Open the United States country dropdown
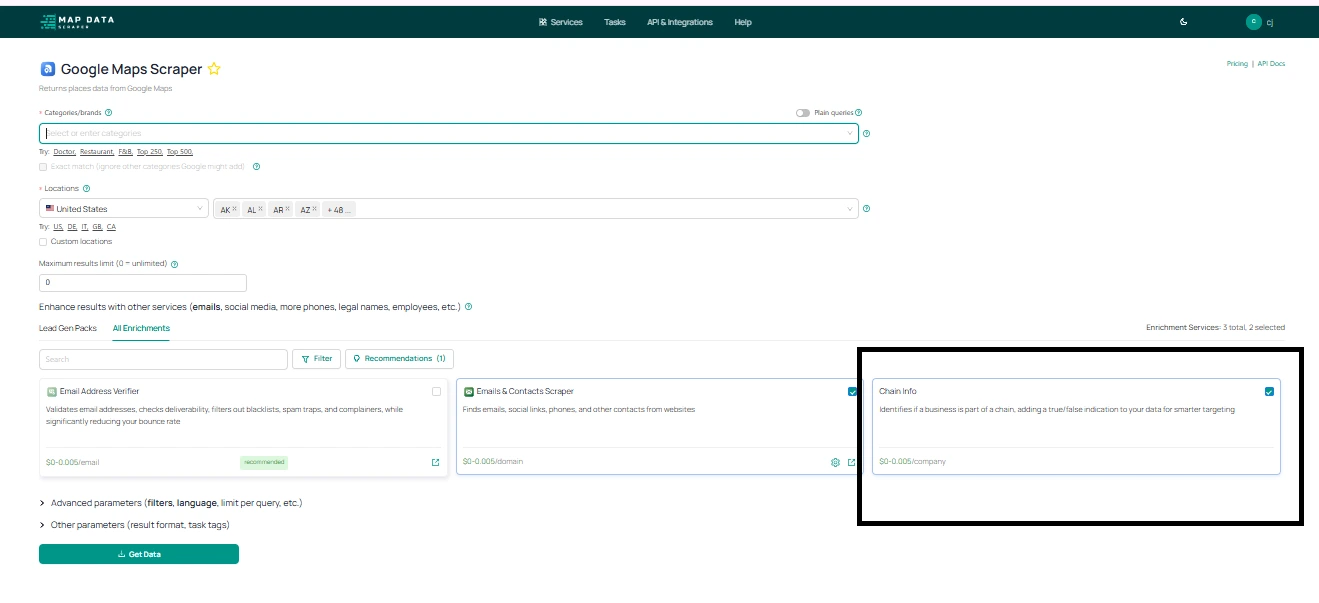1319x603 pixels. (123, 209)
